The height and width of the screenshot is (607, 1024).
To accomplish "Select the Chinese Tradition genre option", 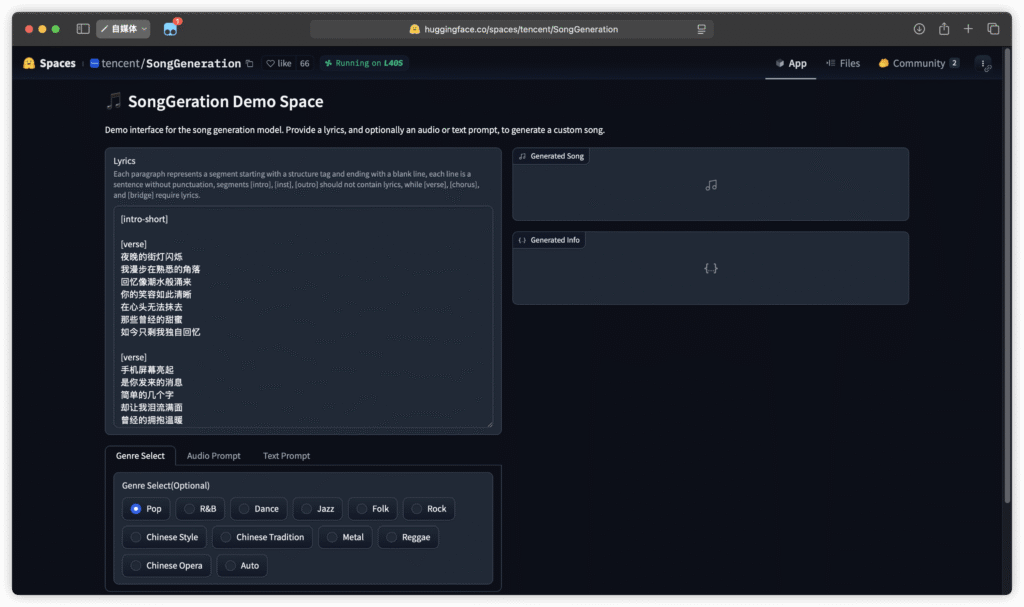I will tap(262, 537).
